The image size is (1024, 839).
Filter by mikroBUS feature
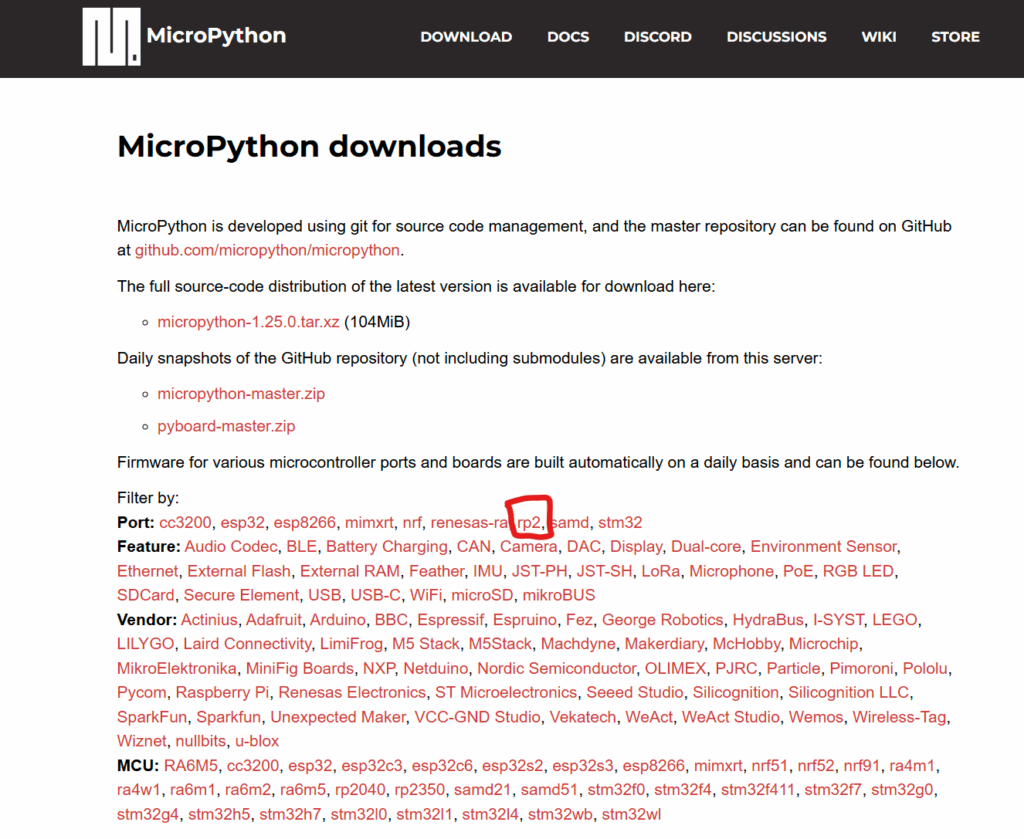(x=559, y=595)
